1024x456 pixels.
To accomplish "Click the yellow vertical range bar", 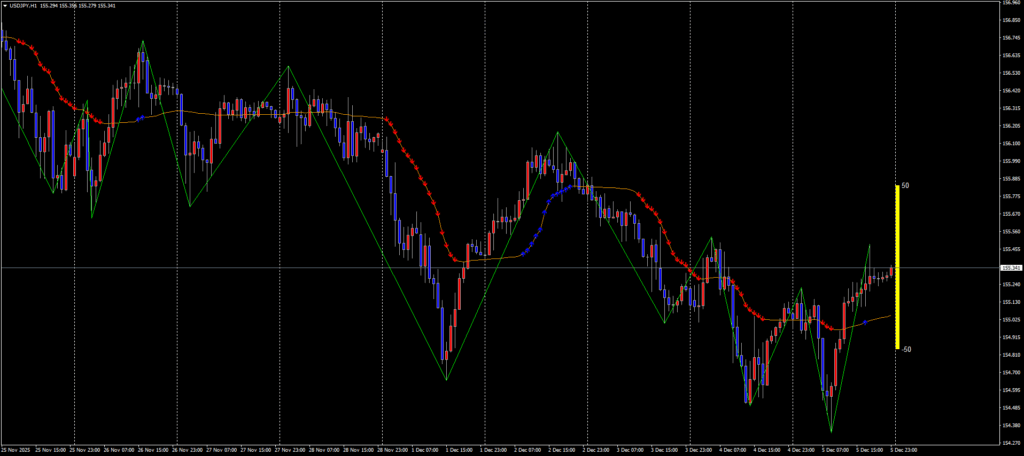I will (x=897, y=268).
